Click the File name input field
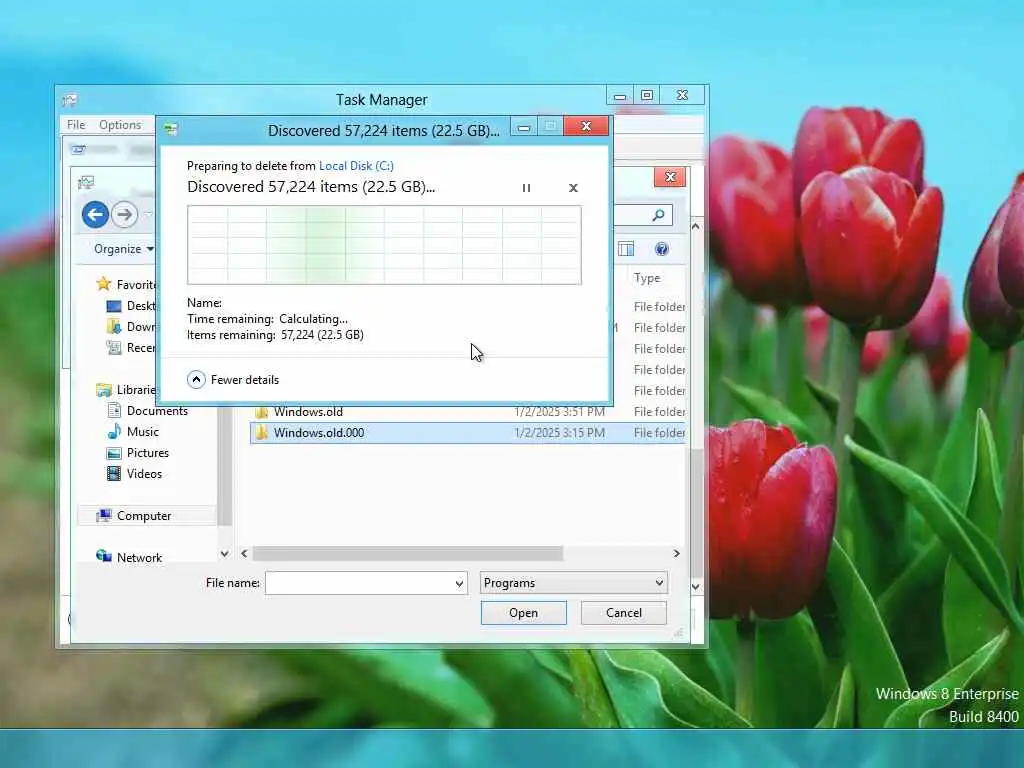Image resolution: width=1024 pixels, height=768 pixels. pyautogui.click(x=359, y=583)
